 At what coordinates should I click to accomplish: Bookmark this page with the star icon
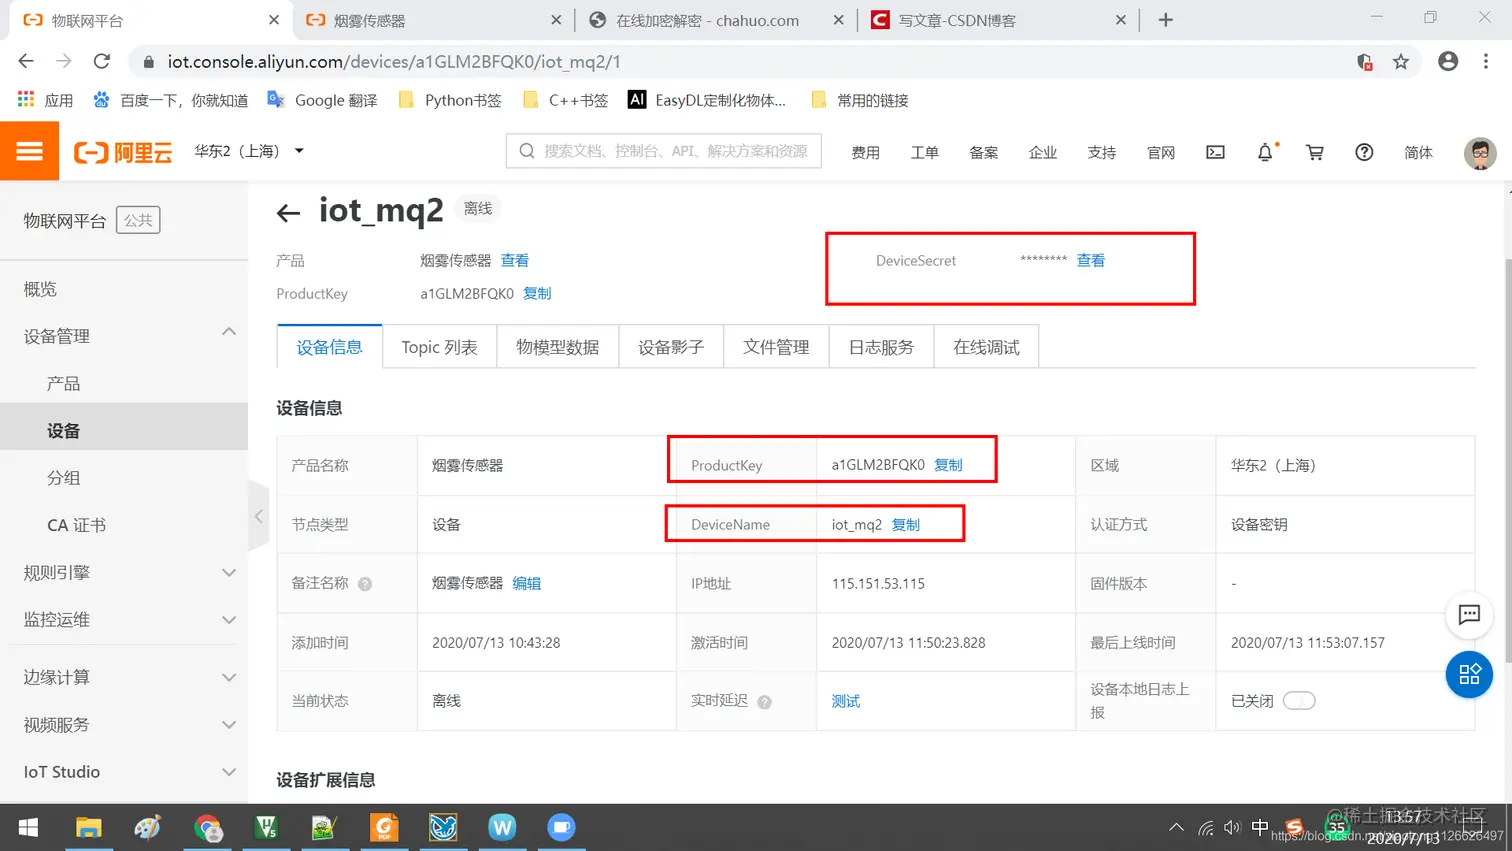pos(1401,62)
